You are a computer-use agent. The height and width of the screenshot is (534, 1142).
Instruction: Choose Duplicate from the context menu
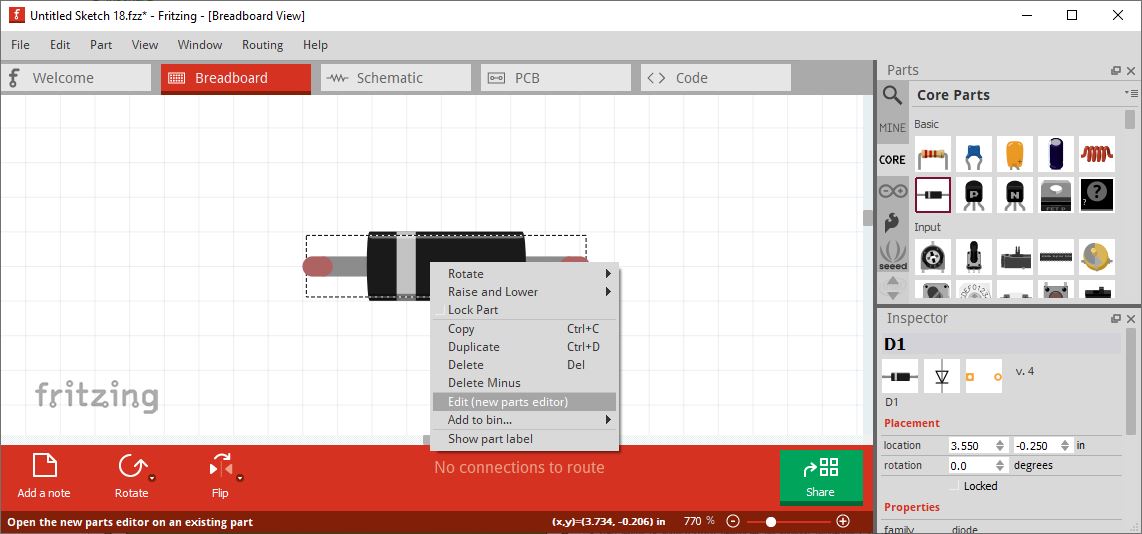524,347
